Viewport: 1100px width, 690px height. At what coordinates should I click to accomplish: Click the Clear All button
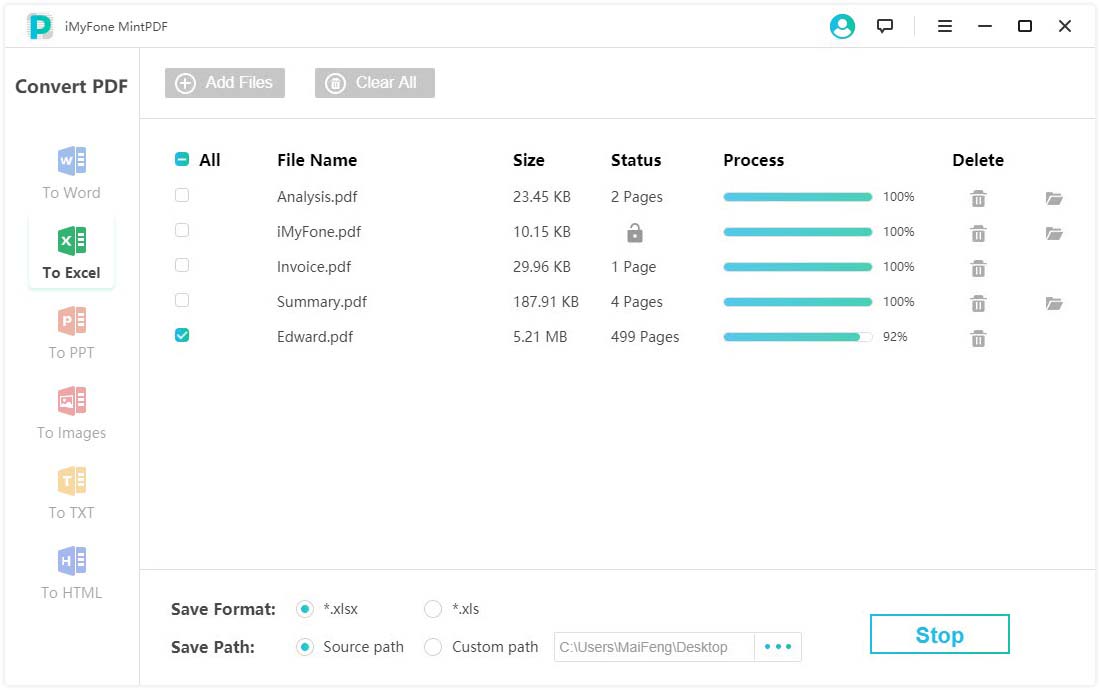(x=375, y=83)
